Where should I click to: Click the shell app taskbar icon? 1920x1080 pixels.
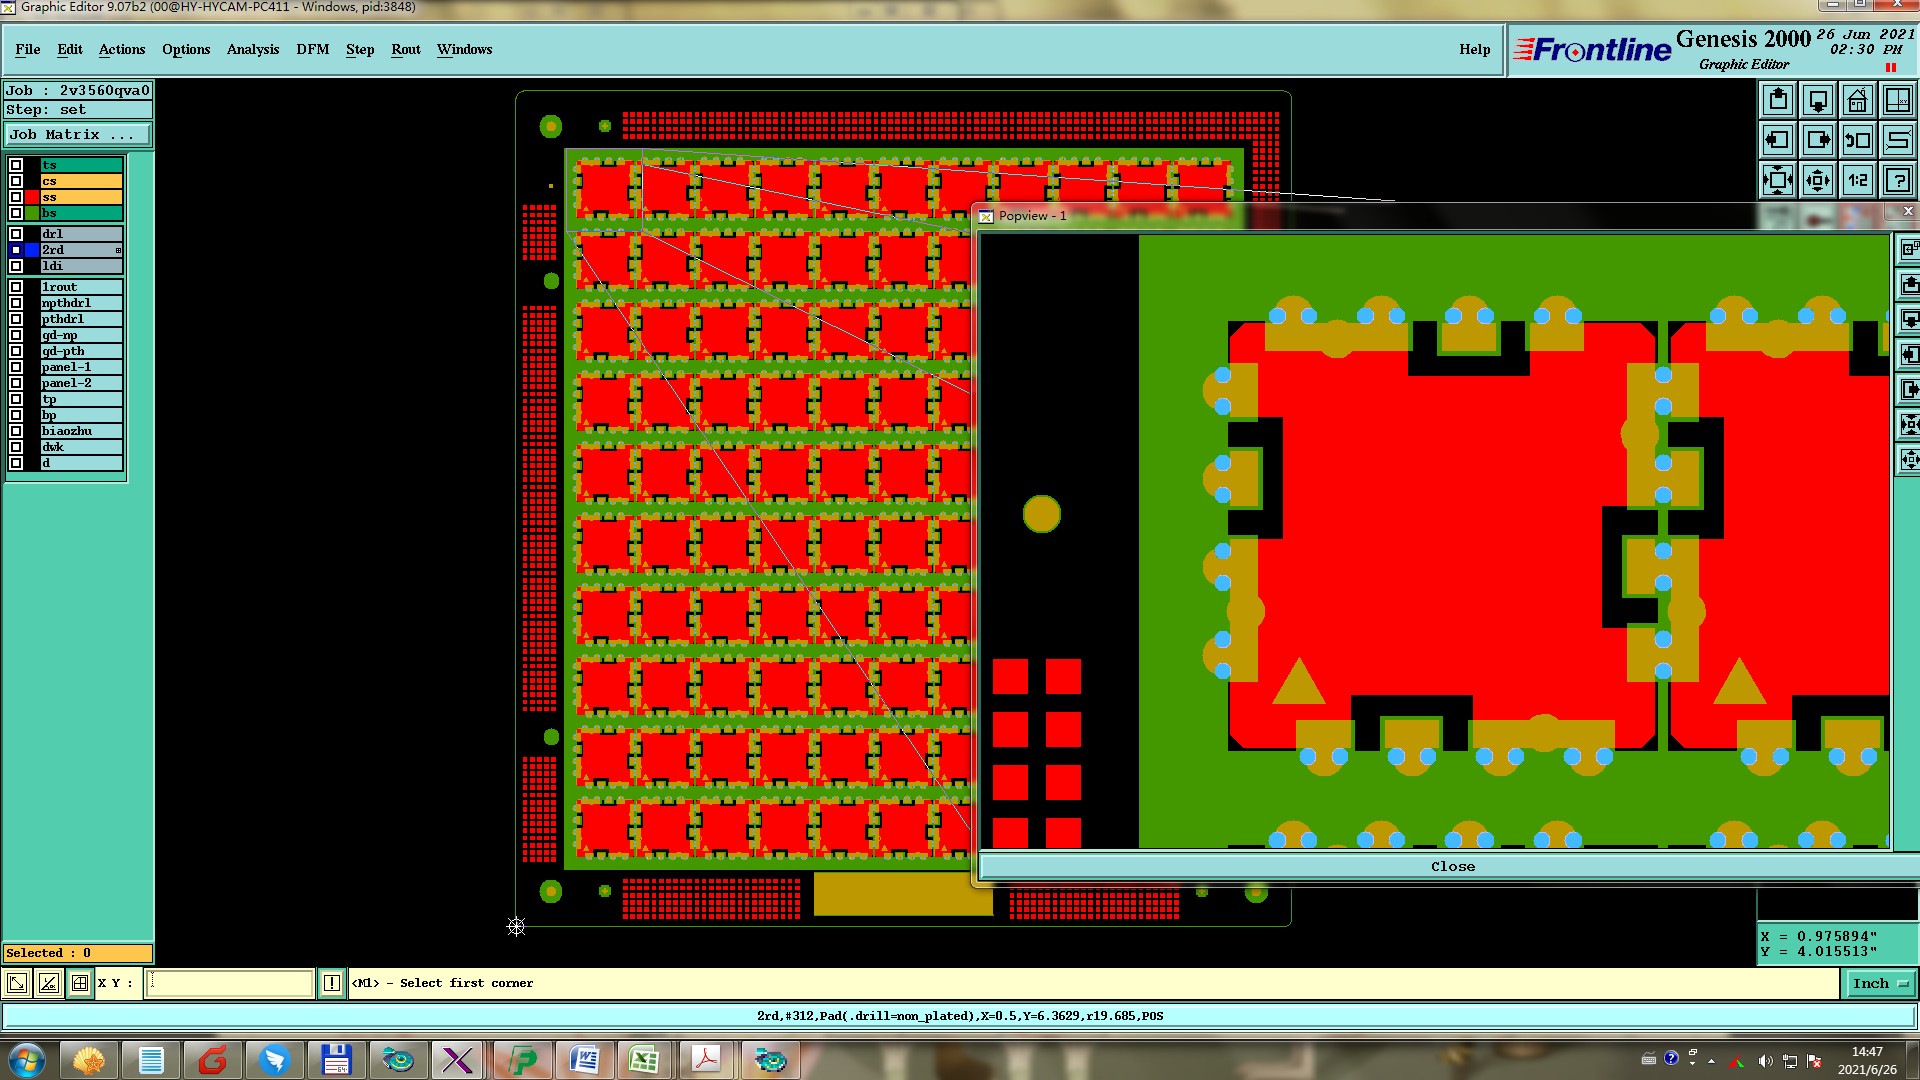[x=89, y=1060]
